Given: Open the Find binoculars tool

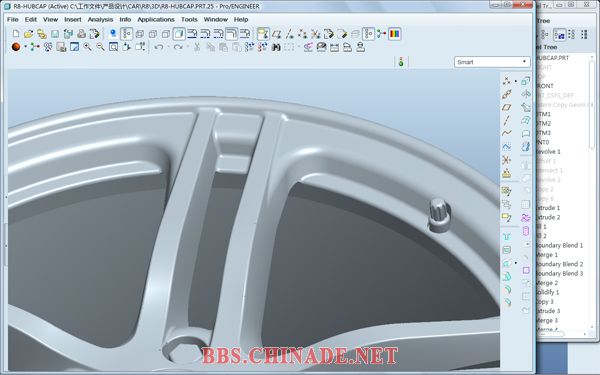Looking at the screenshot, I should 276,47.
